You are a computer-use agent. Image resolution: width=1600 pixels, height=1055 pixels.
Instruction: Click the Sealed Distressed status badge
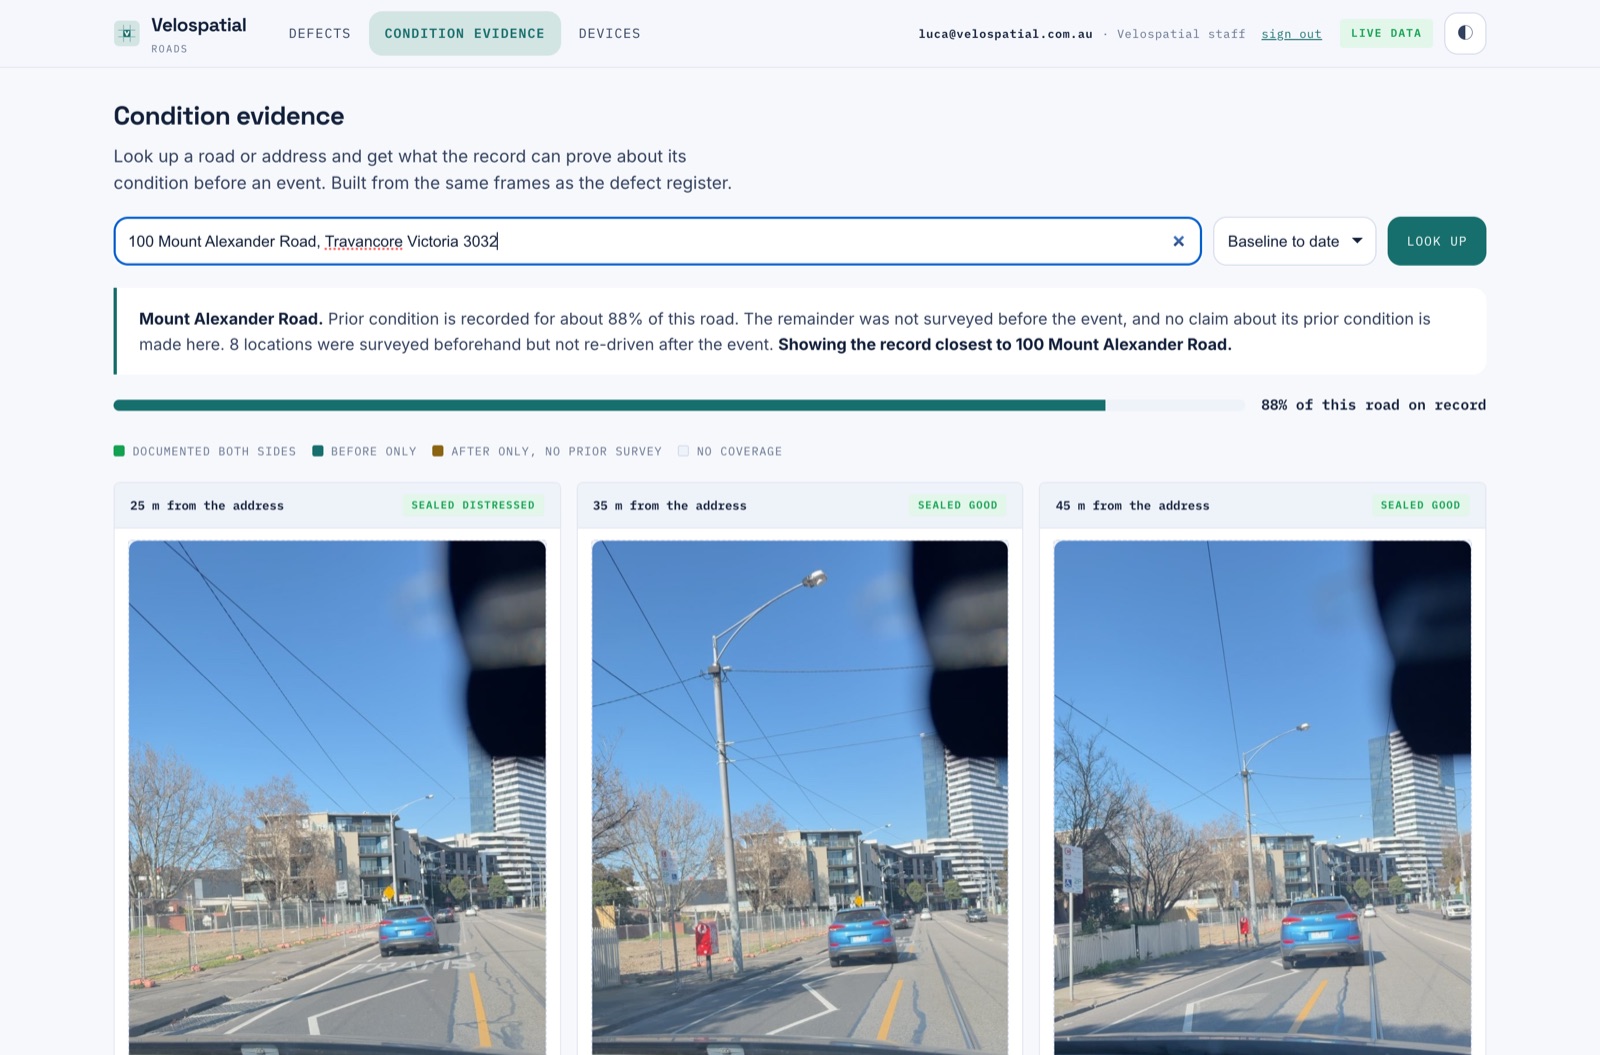(x=473, y=505)
